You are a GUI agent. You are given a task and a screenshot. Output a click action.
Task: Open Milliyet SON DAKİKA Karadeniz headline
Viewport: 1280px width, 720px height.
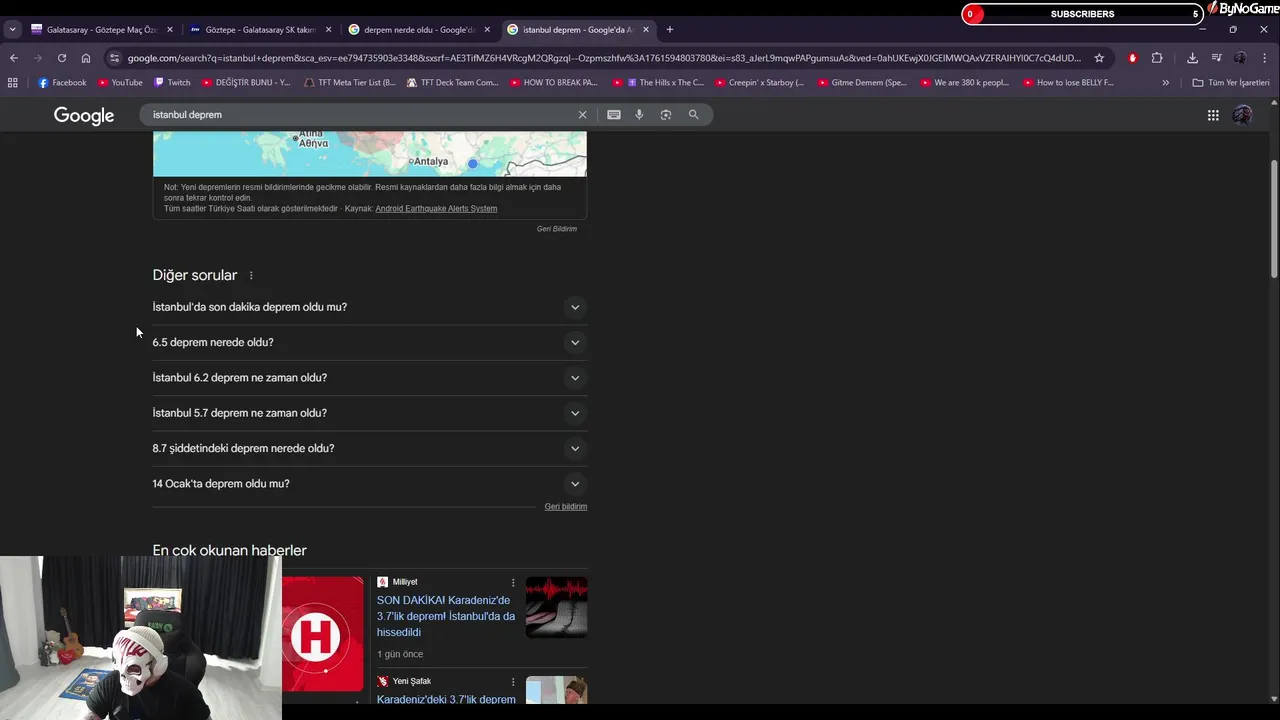pyautogui.click(x=446, y=616)
